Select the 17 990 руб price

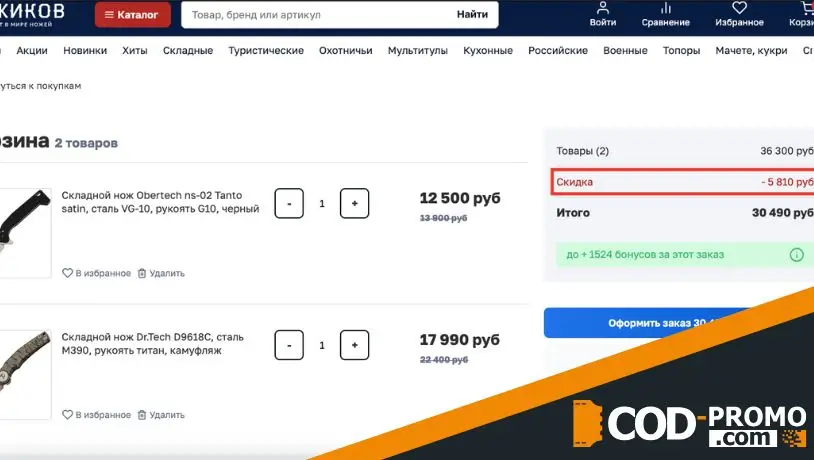(x=460, y=340)
